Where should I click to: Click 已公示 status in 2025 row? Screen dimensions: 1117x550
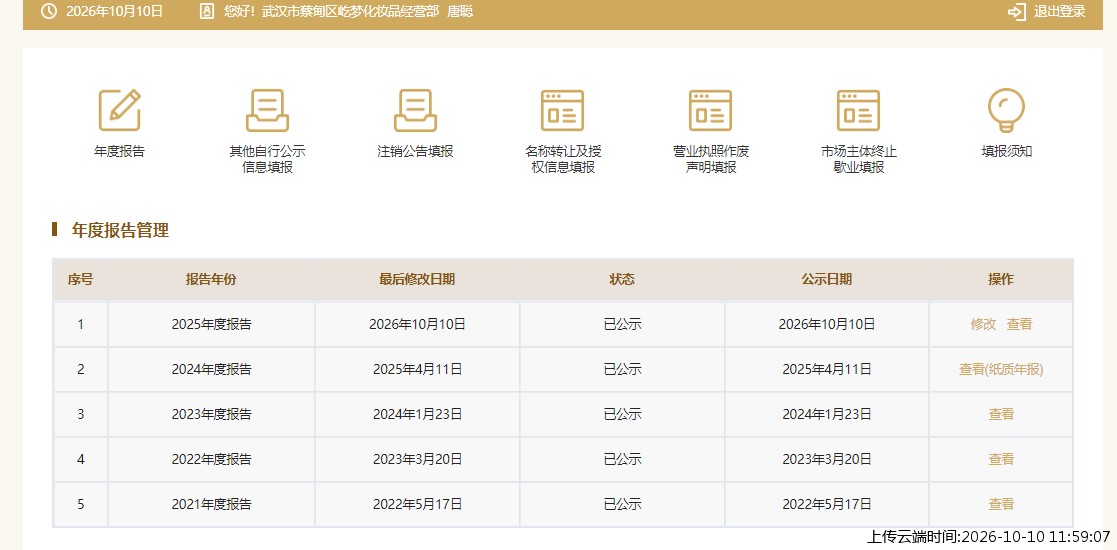click(623, 324)
